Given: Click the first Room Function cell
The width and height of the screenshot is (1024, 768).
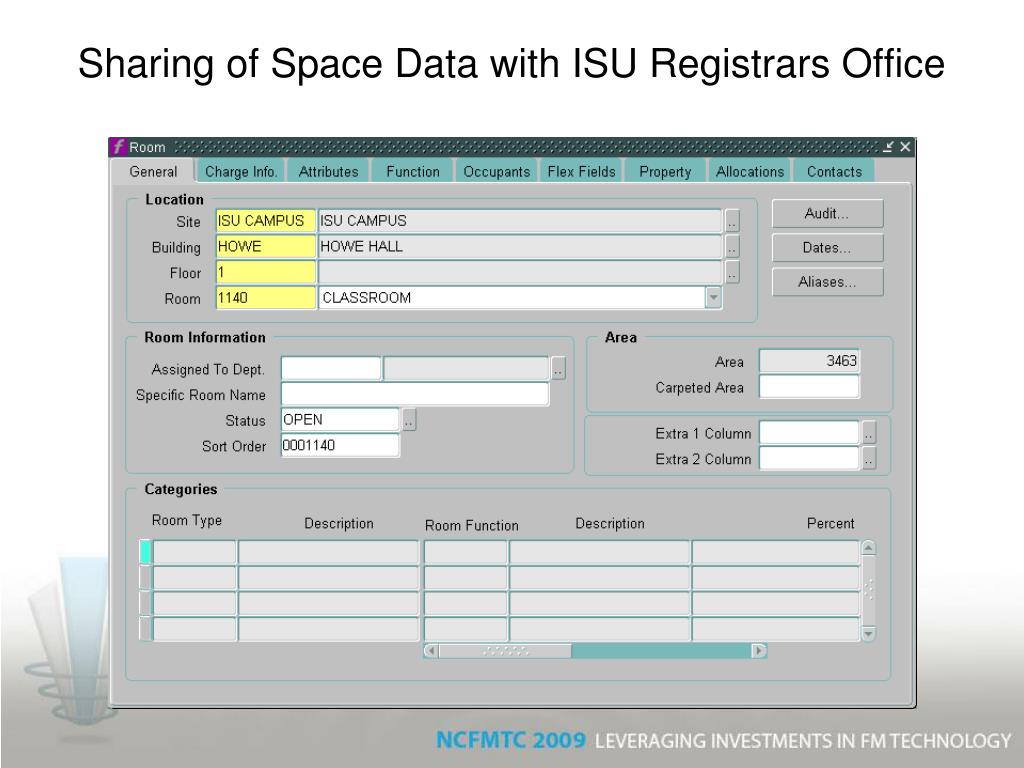Looking at the screenshot, I should click(x=466, y=552).
